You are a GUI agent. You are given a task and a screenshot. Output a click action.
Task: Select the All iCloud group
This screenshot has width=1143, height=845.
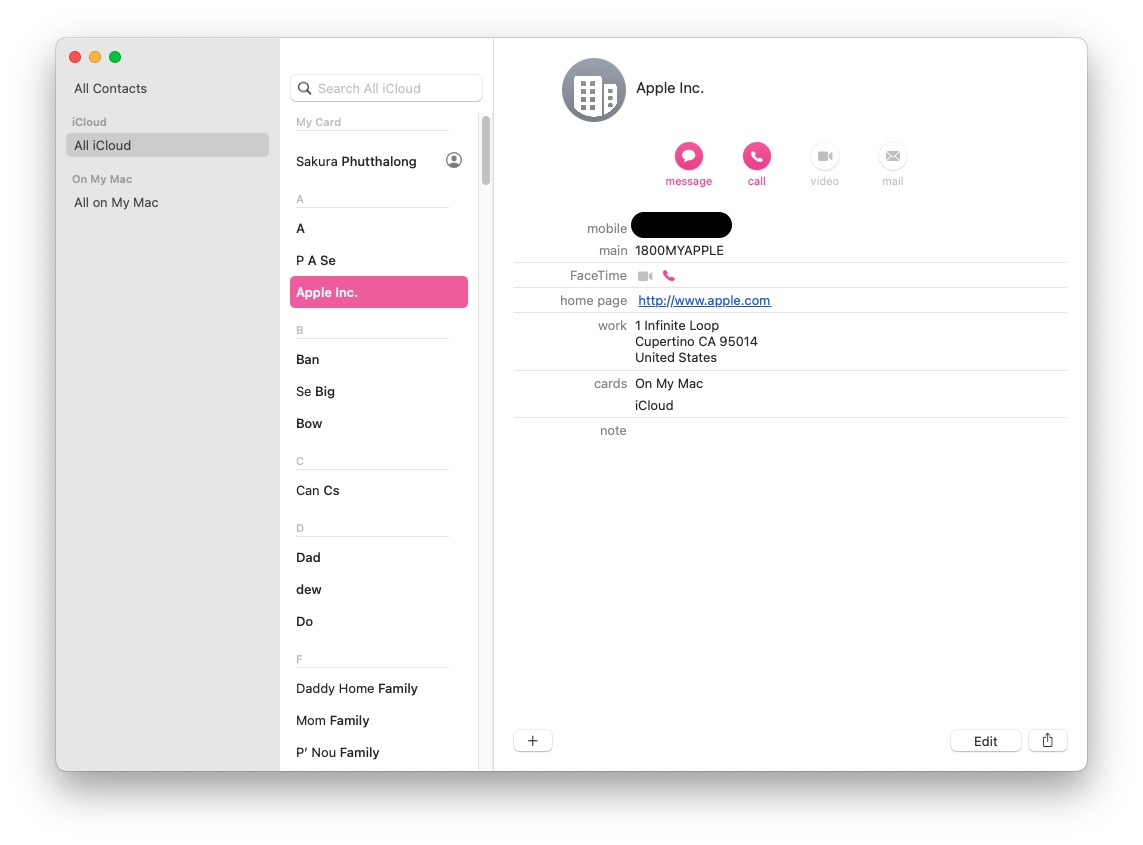(x=167, y=145)
